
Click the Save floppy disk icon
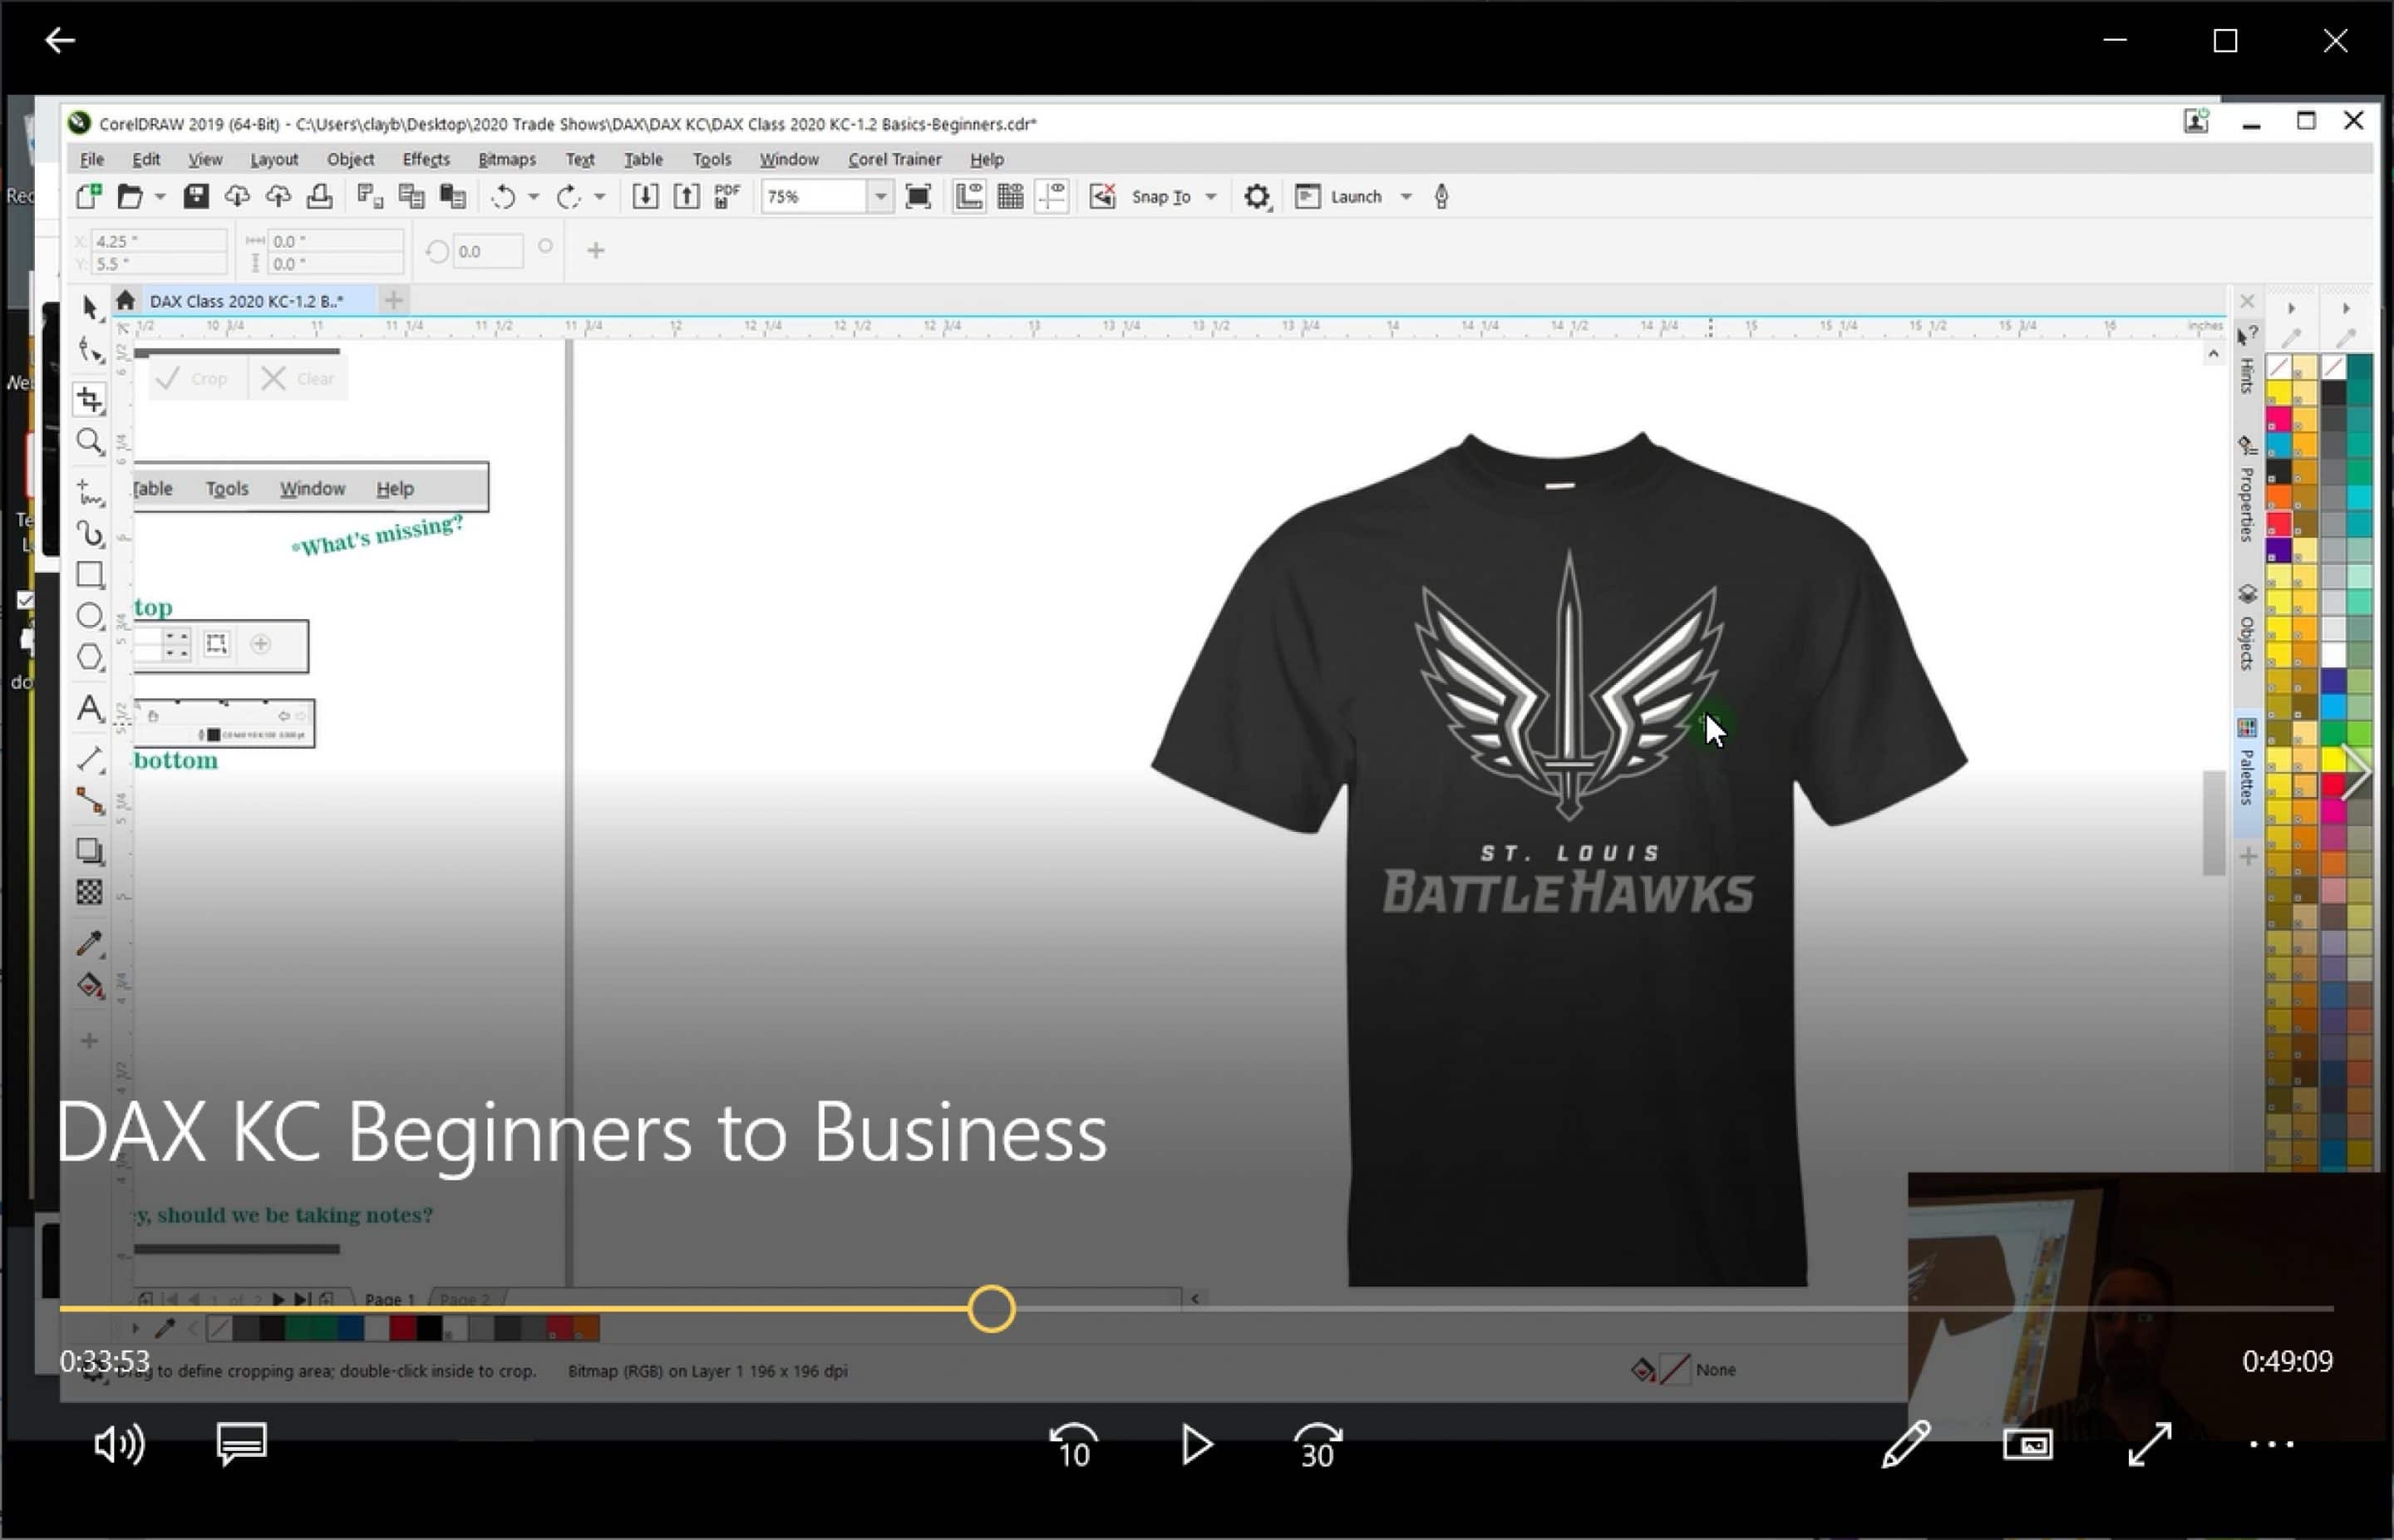tap(196, 196)
